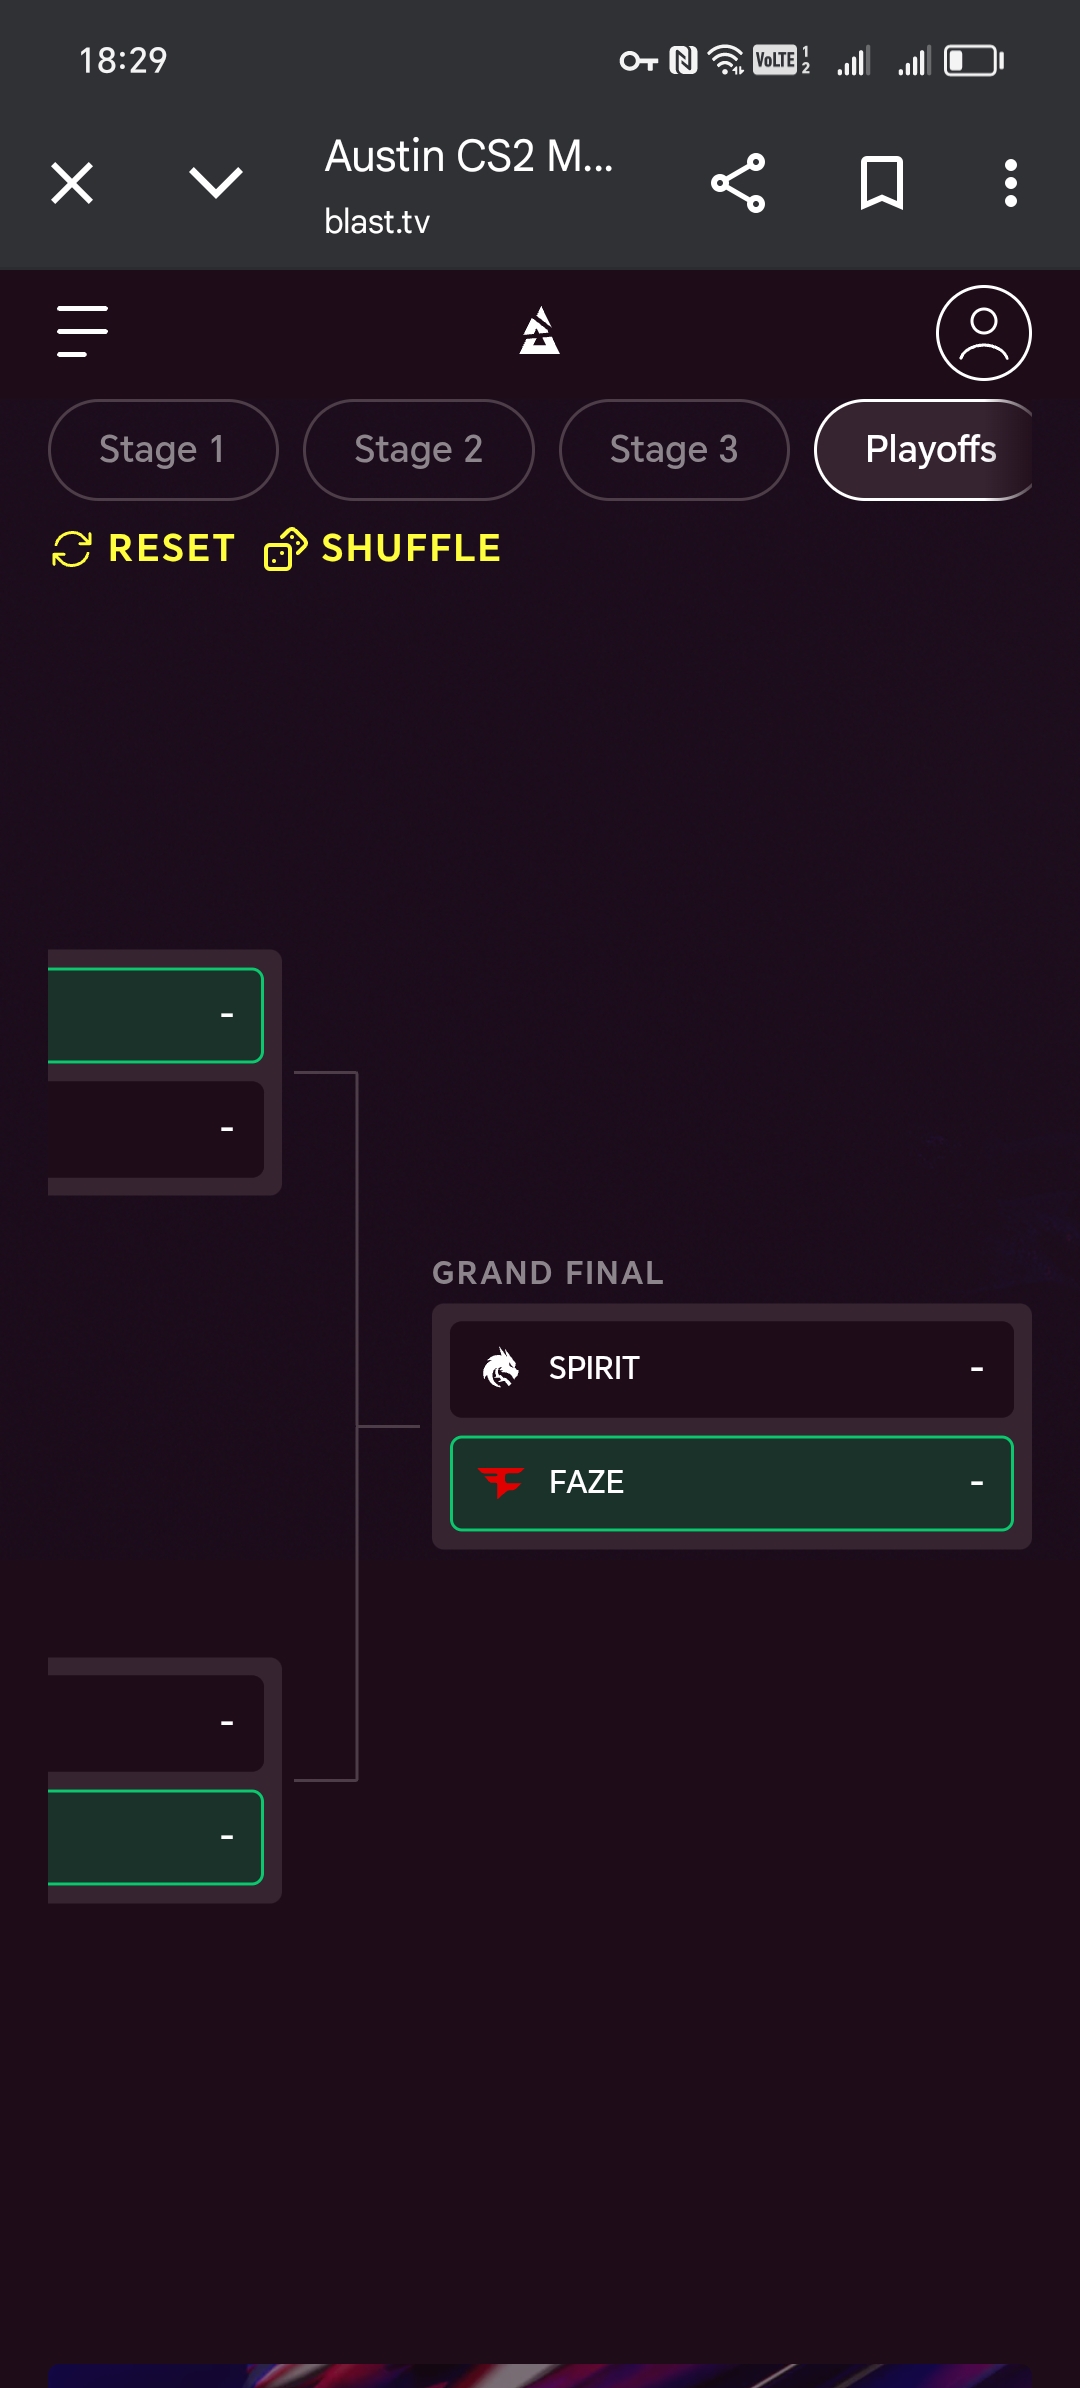Click the RESET button
The width and height of the screenshot is (1080, 2388).
click(144, 549)
